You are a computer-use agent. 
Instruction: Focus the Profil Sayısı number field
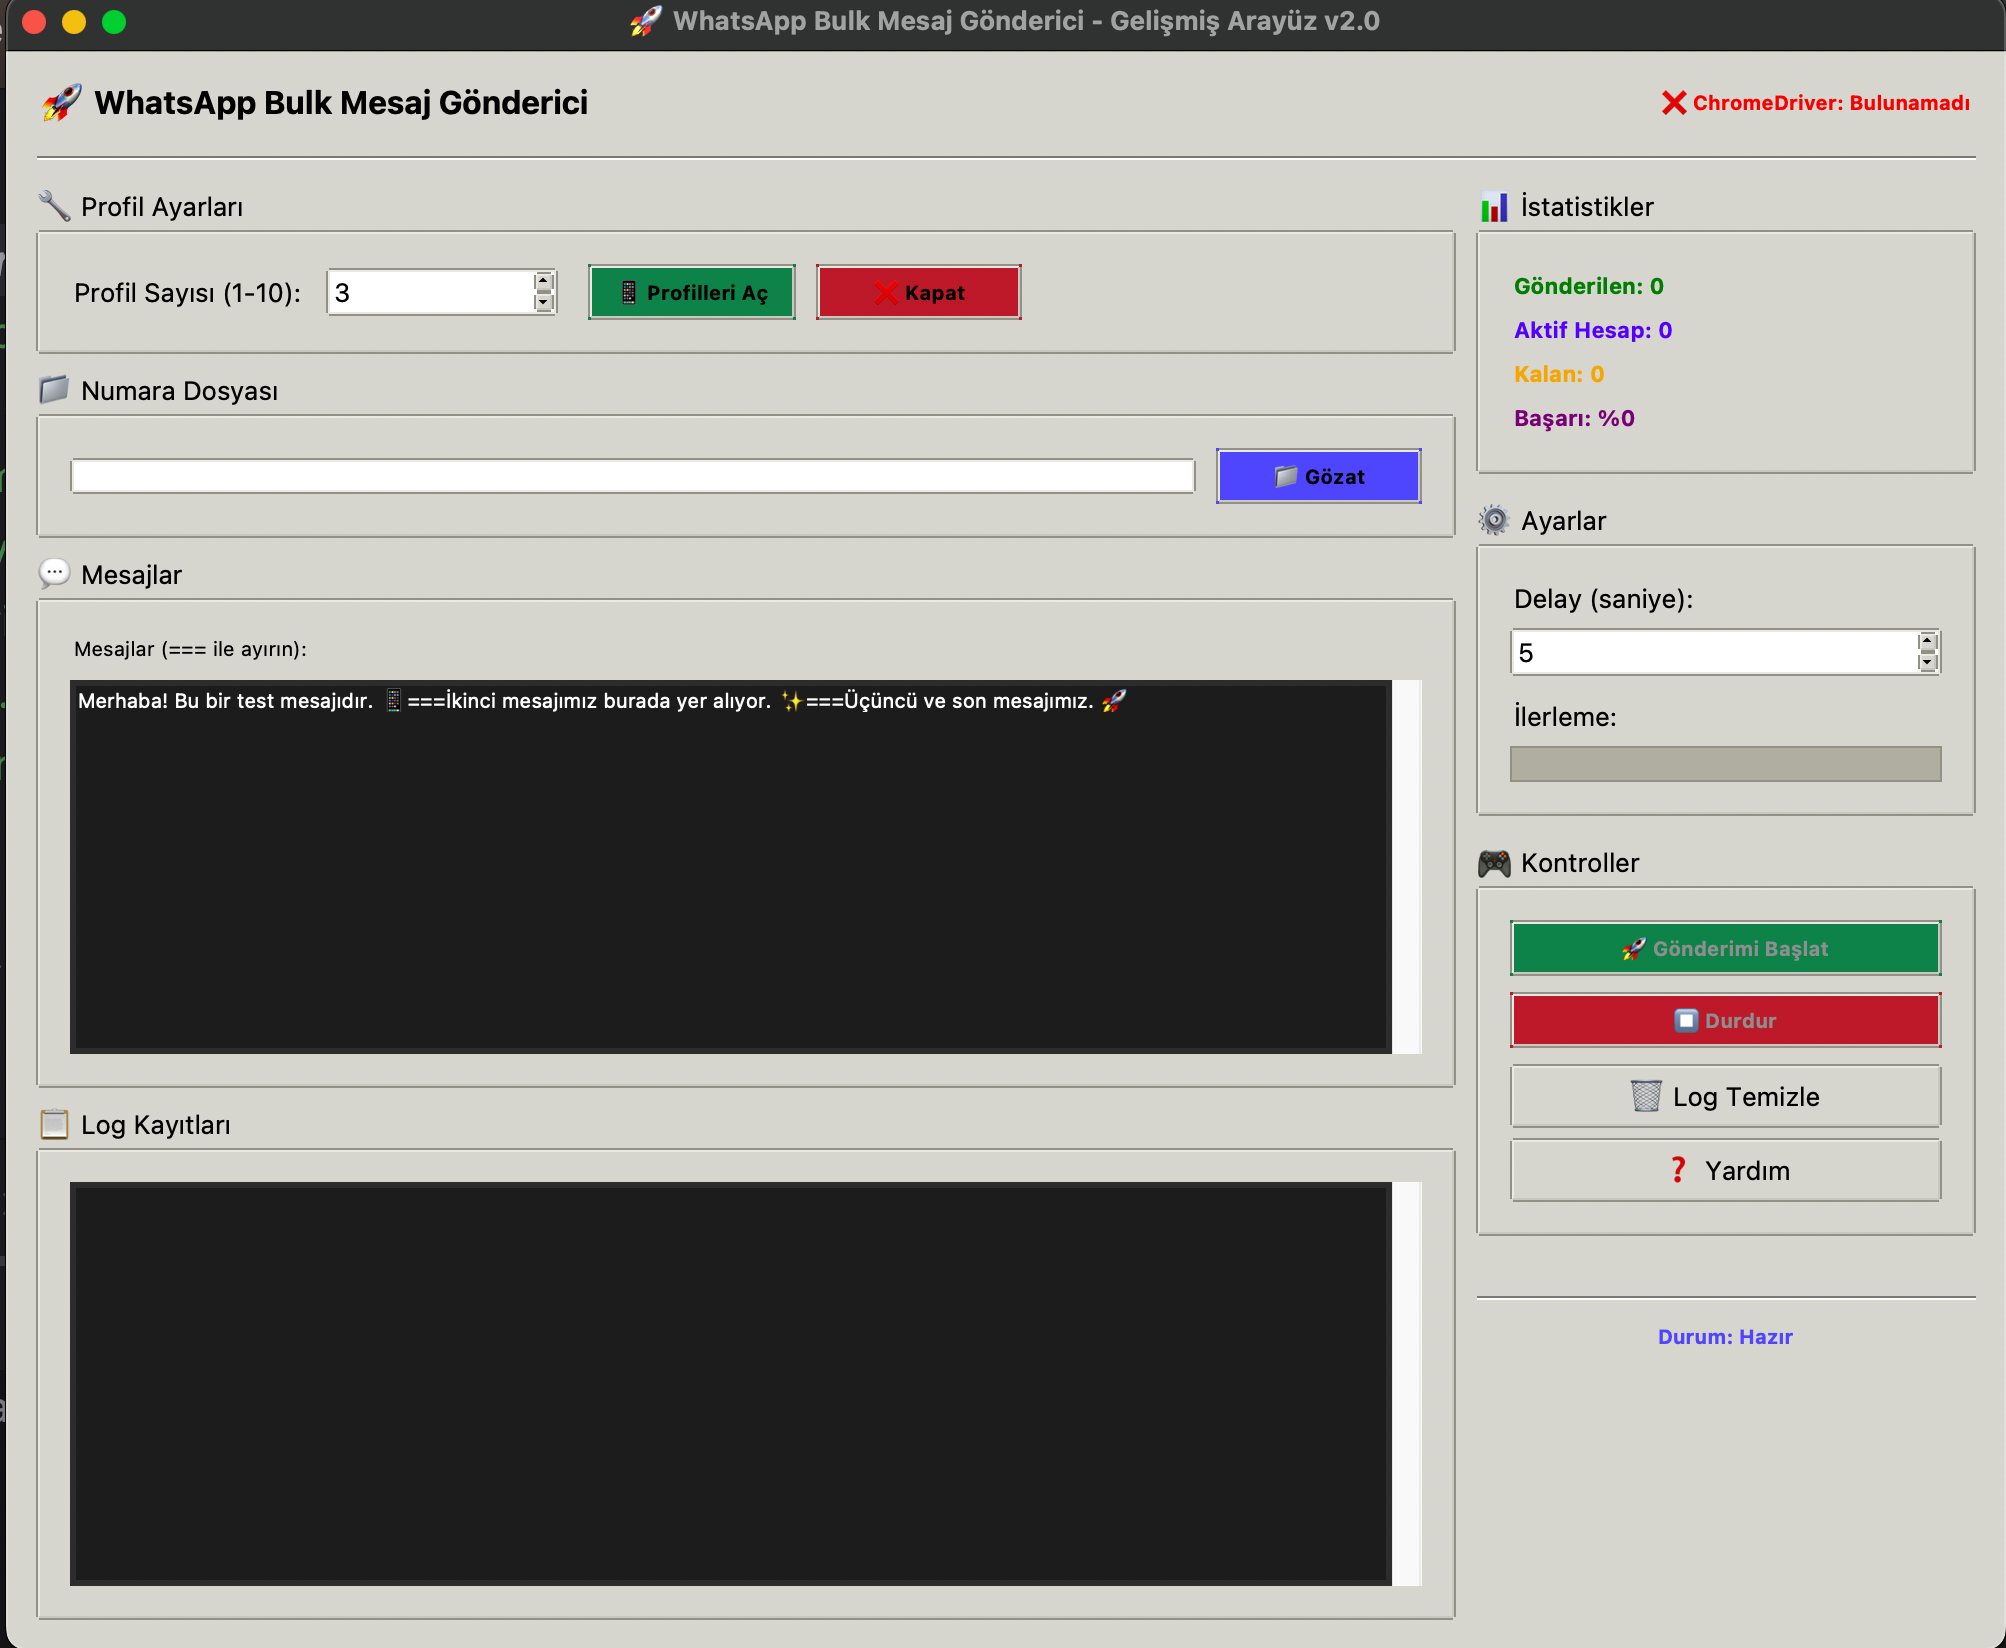point(432,292)
